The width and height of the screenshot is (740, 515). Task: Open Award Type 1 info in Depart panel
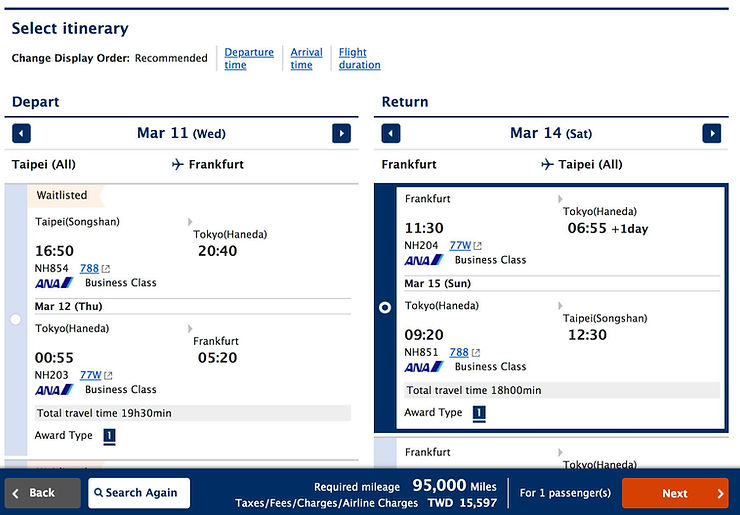click(x=109, y=436)
